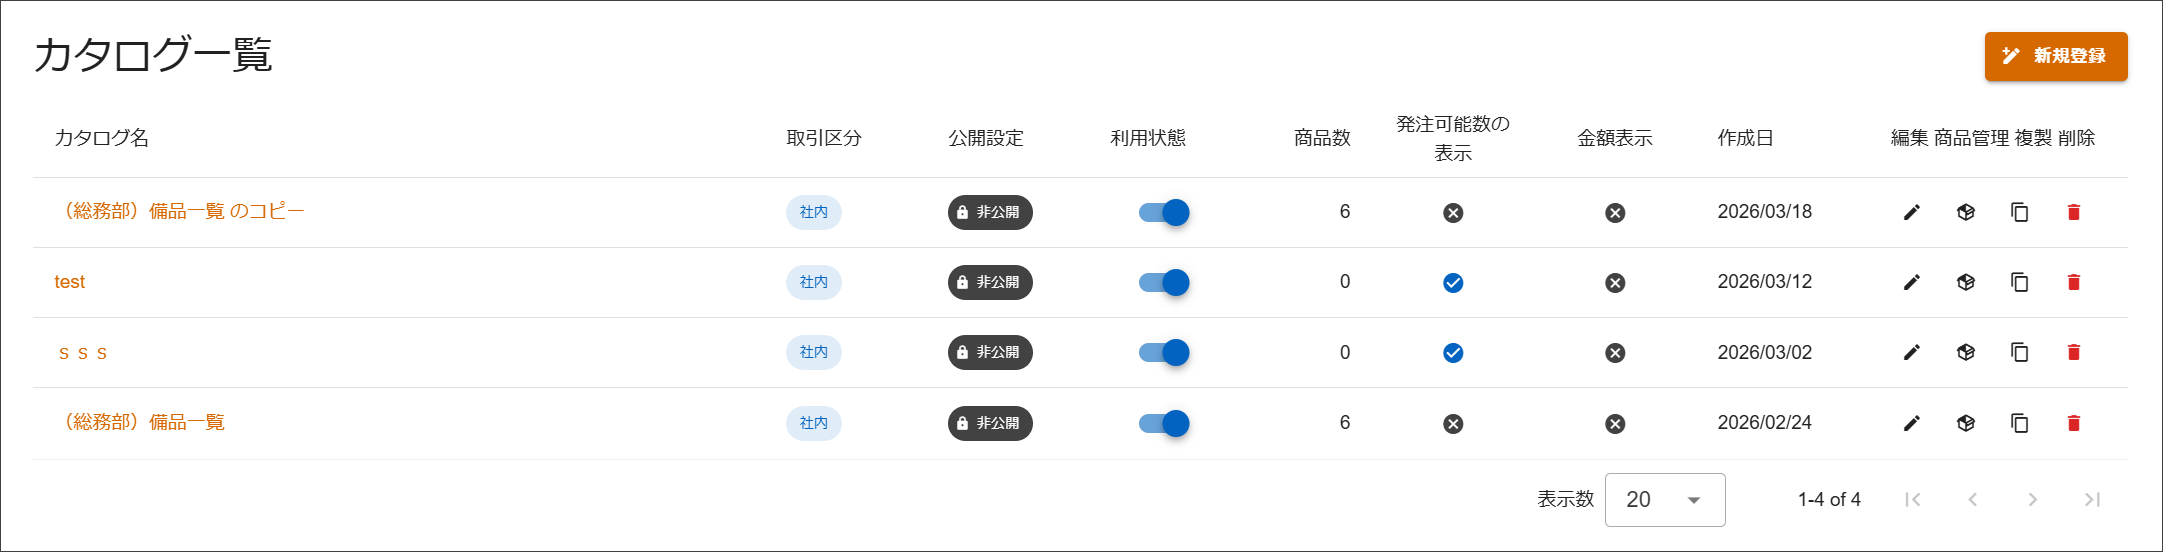Image resolution: width=2163 pixels, height=552 pixels.
Task: Toggle 利用状態 switch for test catalog
Action: (x=1164, y=282)
